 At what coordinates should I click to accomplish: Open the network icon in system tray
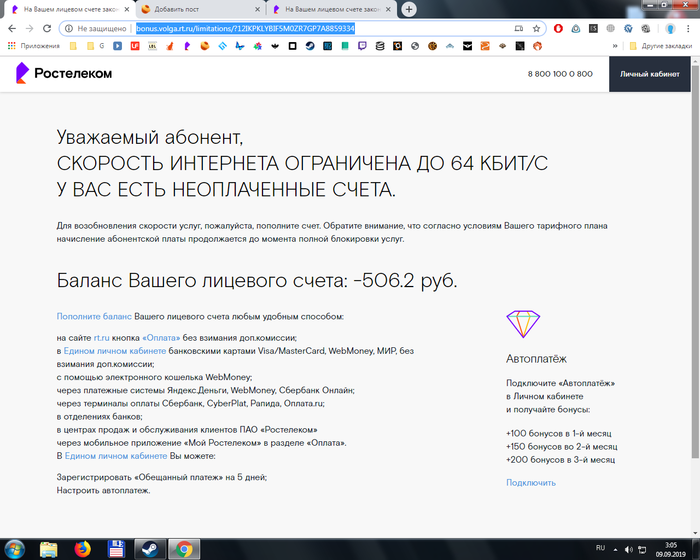(x=642, y=549)
